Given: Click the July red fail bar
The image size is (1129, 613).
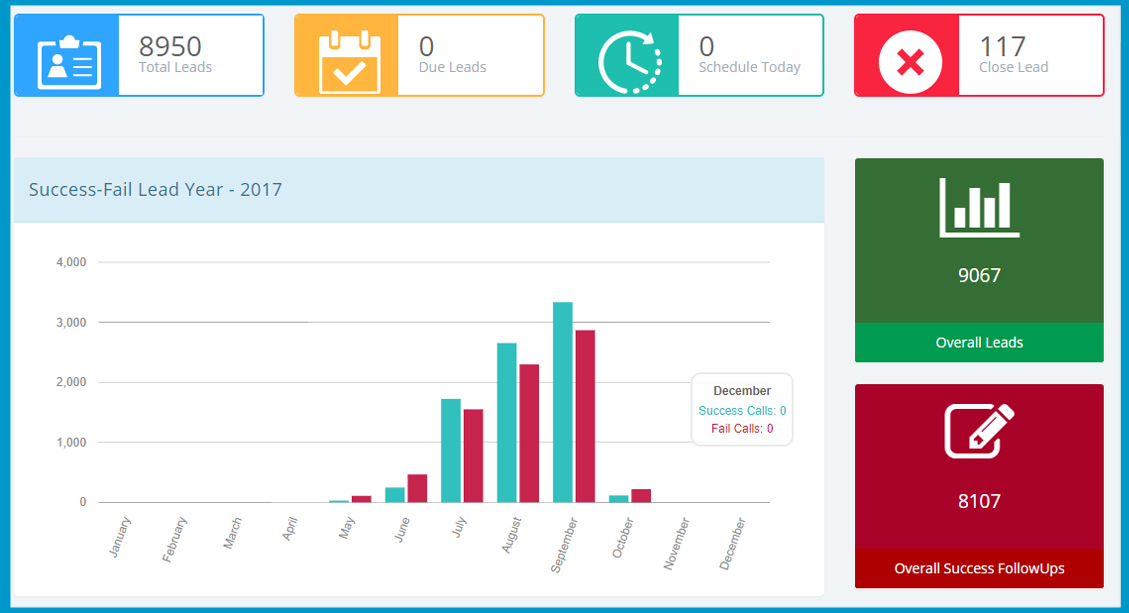Looking at the screenshot, I should (473, 456).
